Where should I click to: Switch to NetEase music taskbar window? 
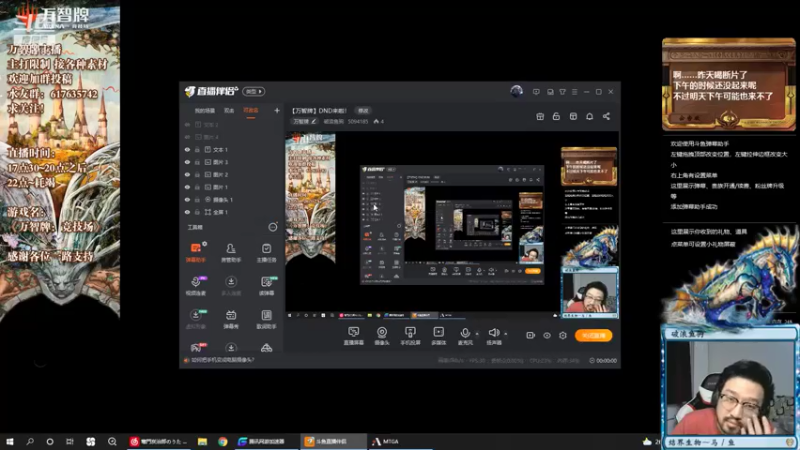click(x=159, y=441)
